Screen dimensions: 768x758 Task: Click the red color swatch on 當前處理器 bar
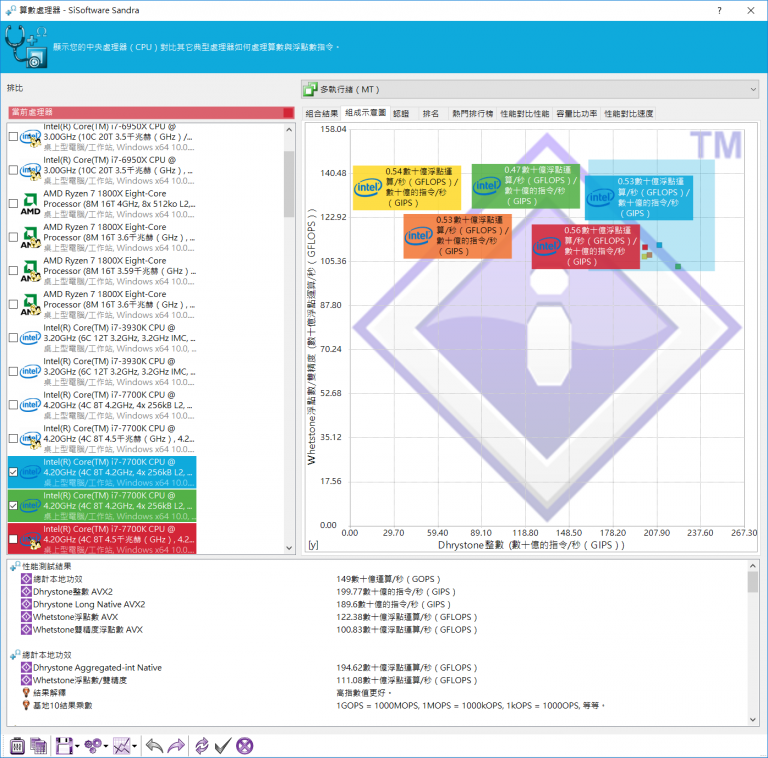[288, 112]
